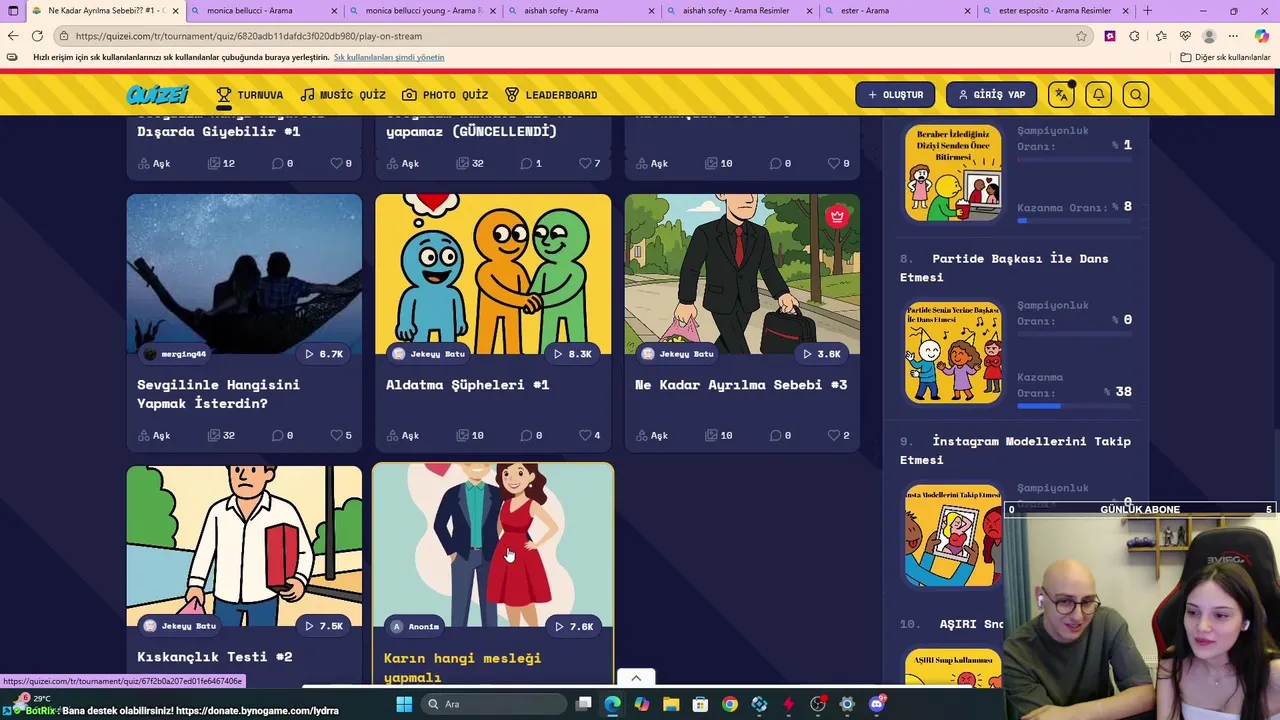Open the favorites list icon
This screenshot has height=720, width=1280.
point(1160,36)
